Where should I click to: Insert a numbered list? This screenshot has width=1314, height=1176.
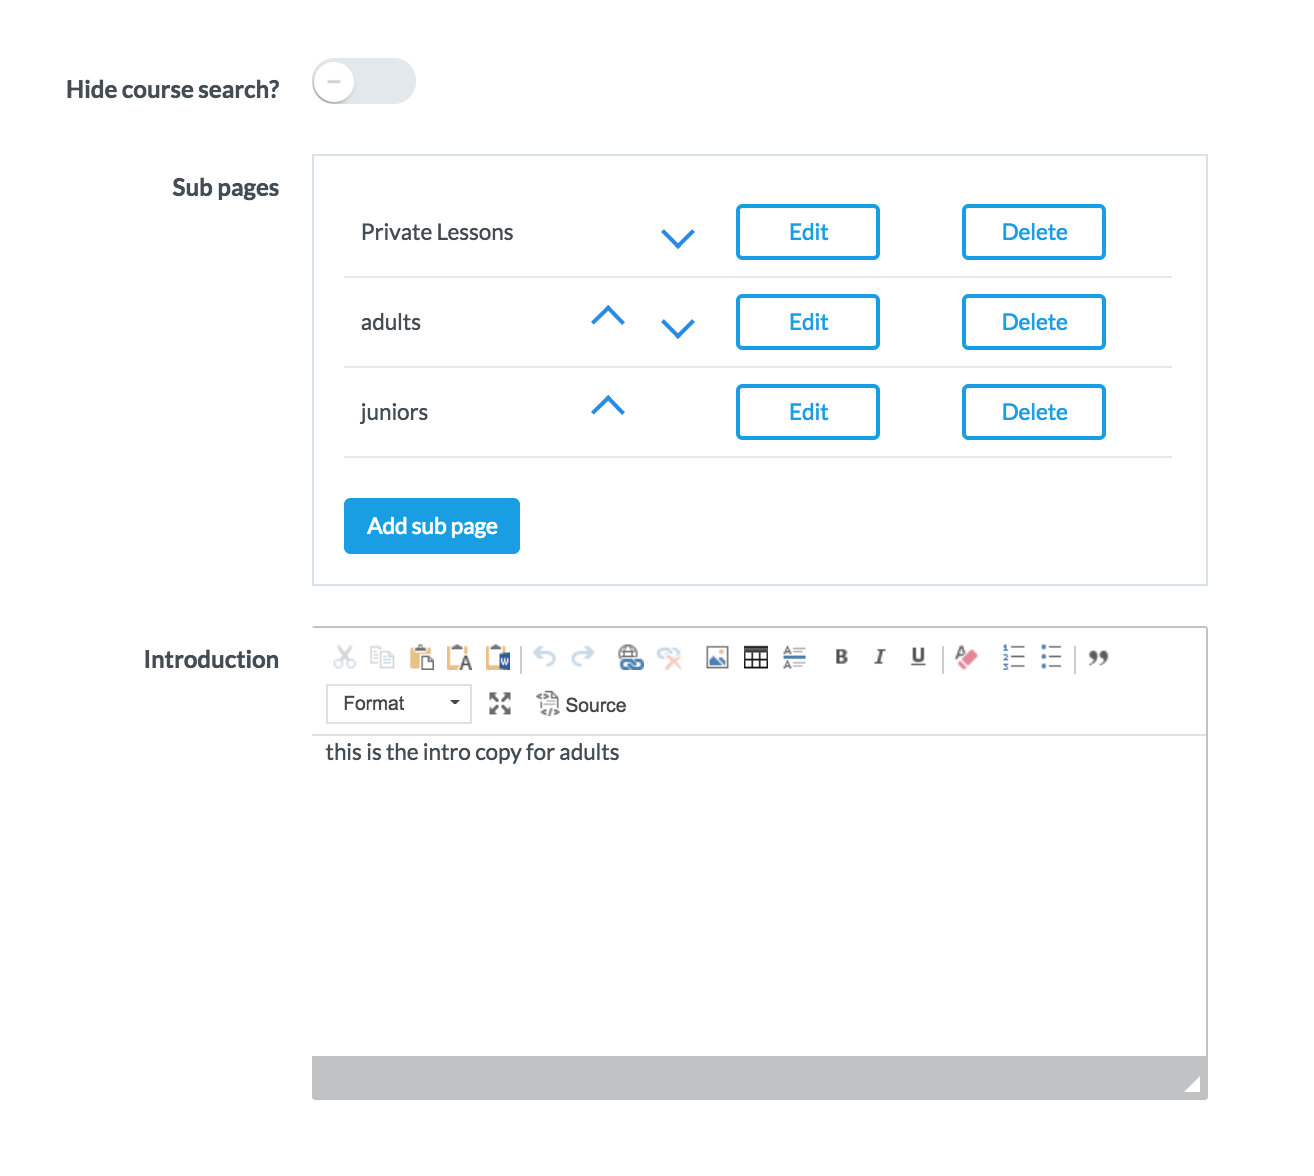tap(1013, 657)
